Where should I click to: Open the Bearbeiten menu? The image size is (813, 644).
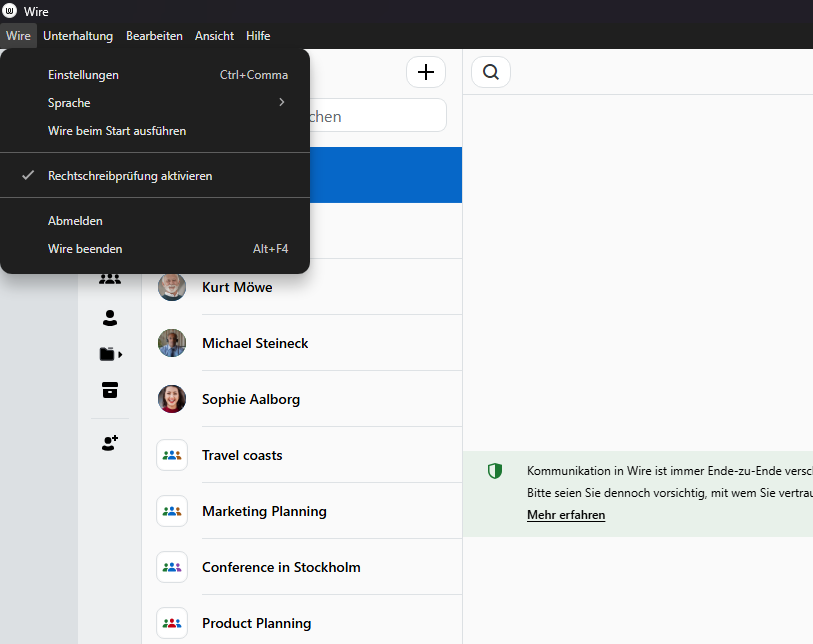(154, 36)
